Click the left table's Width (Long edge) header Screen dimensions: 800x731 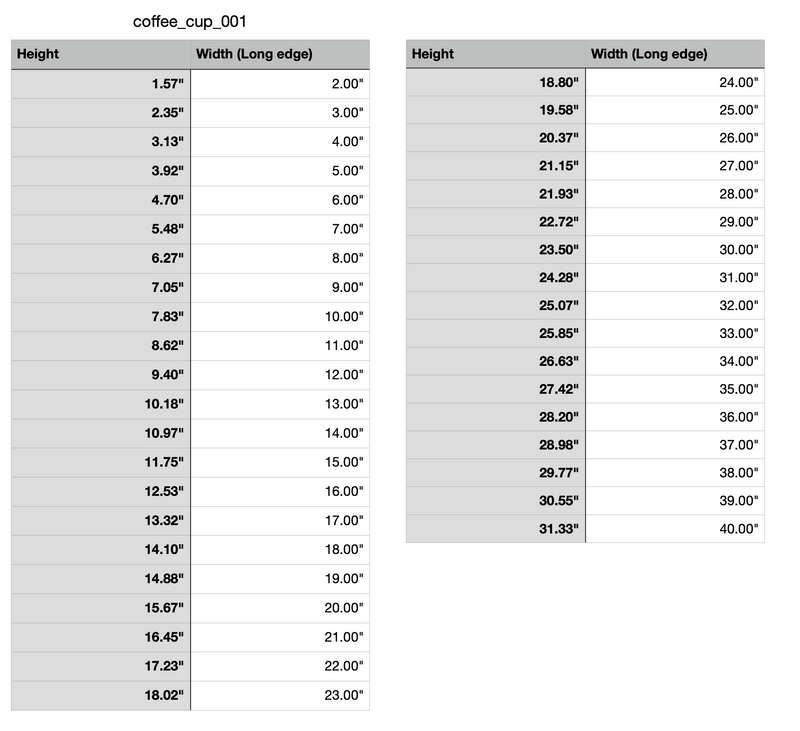[x=280, y=54]
